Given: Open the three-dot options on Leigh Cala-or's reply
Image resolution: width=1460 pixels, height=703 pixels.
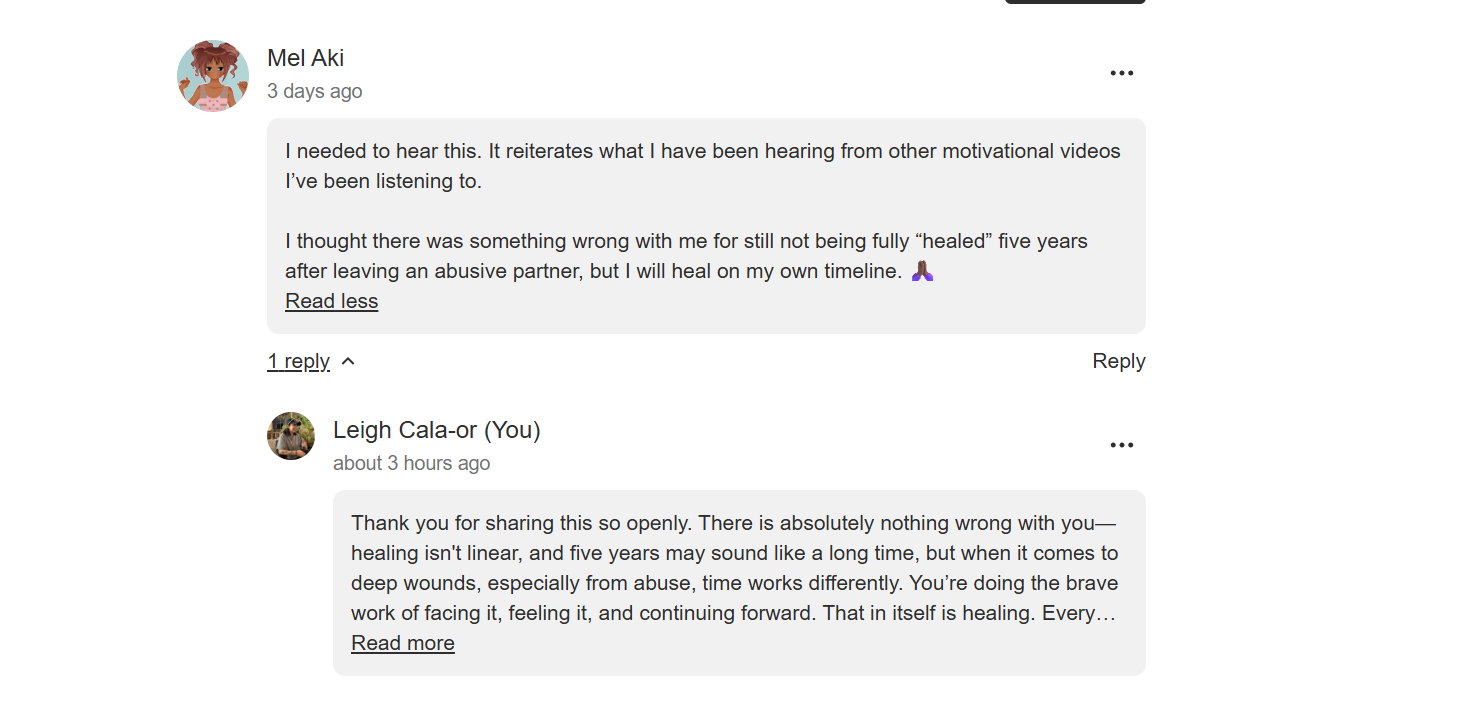Looking at the screenshot, I should coord(1121,445).
